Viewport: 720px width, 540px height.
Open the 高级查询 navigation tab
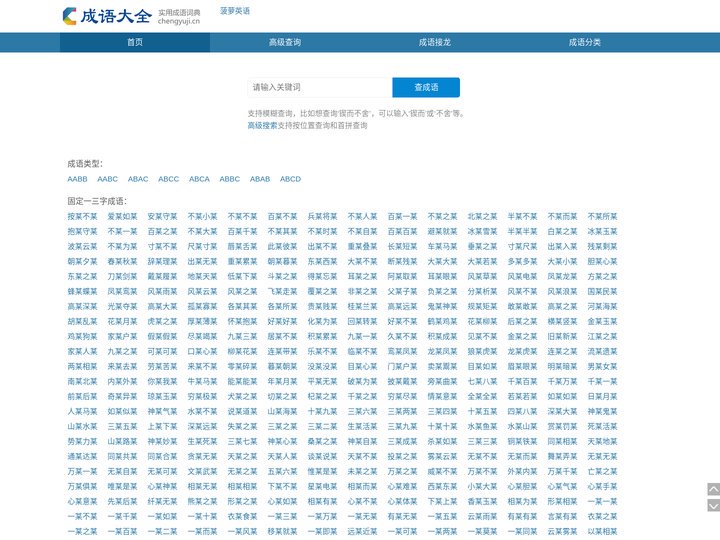[x=285, y=42]
